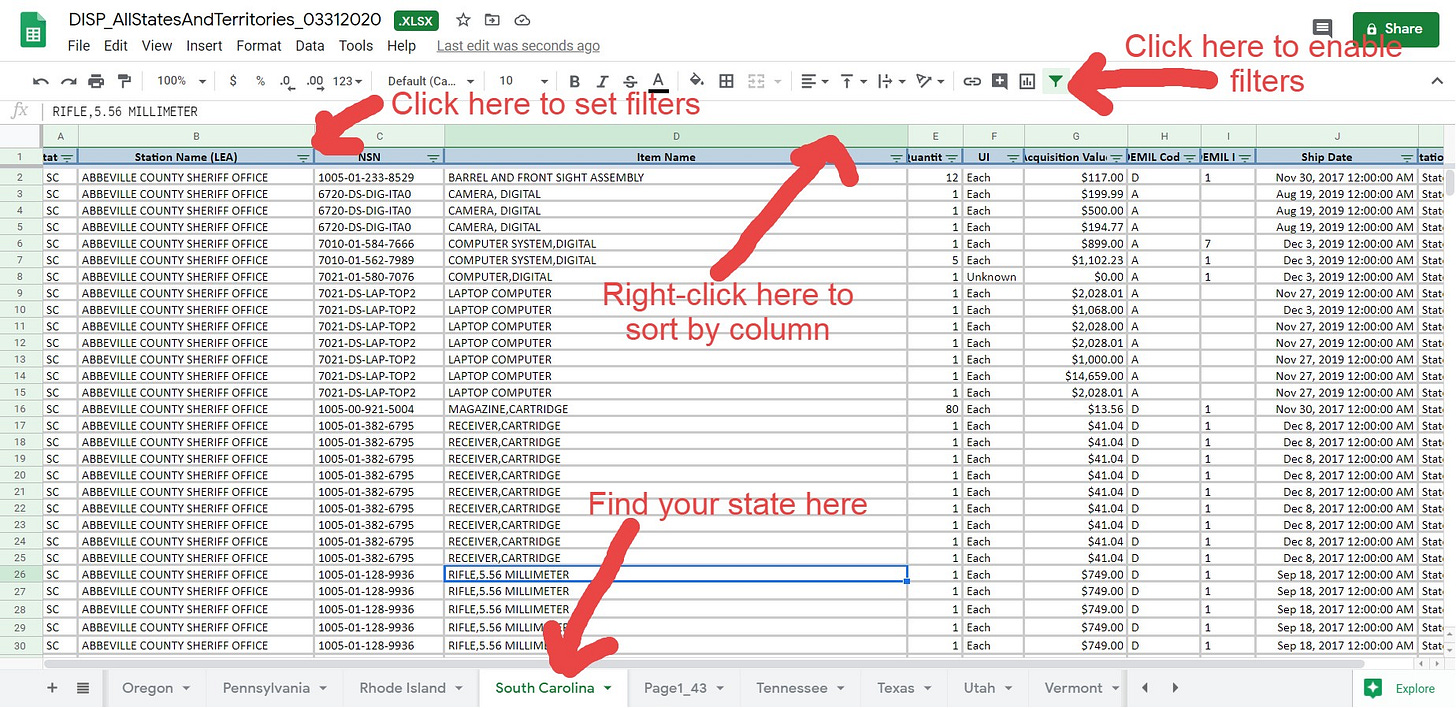The height and width of the screenshot is (708, 1456).
Task: Open the text color picker
Action: [658, 81]
